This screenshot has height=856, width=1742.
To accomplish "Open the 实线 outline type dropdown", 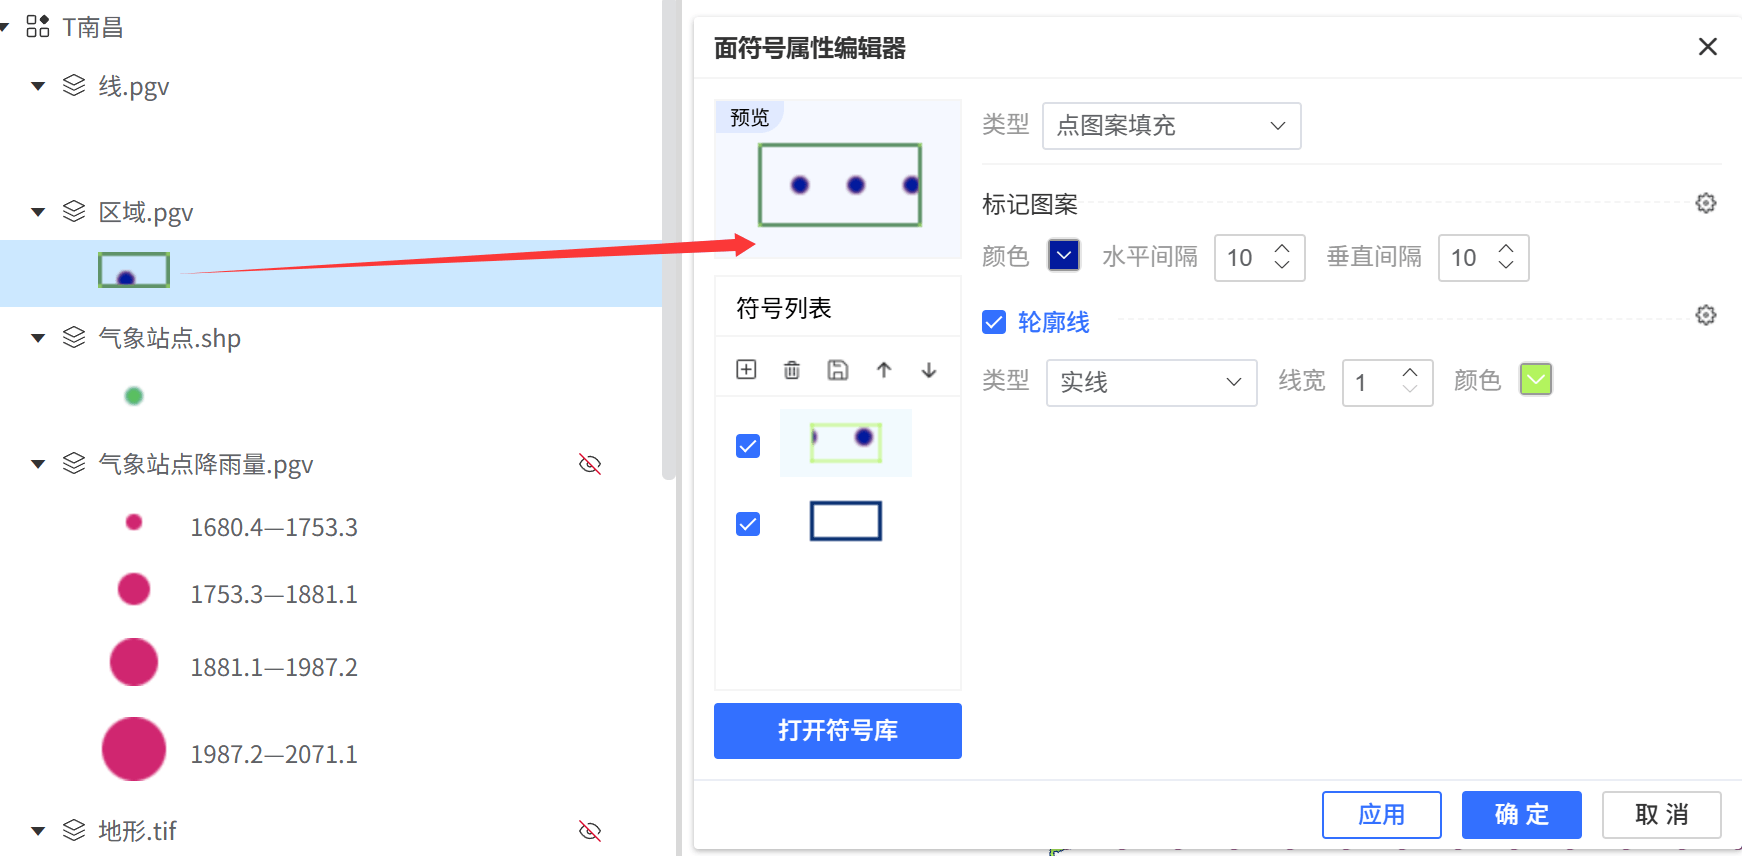I will (x=1151, y=382).
